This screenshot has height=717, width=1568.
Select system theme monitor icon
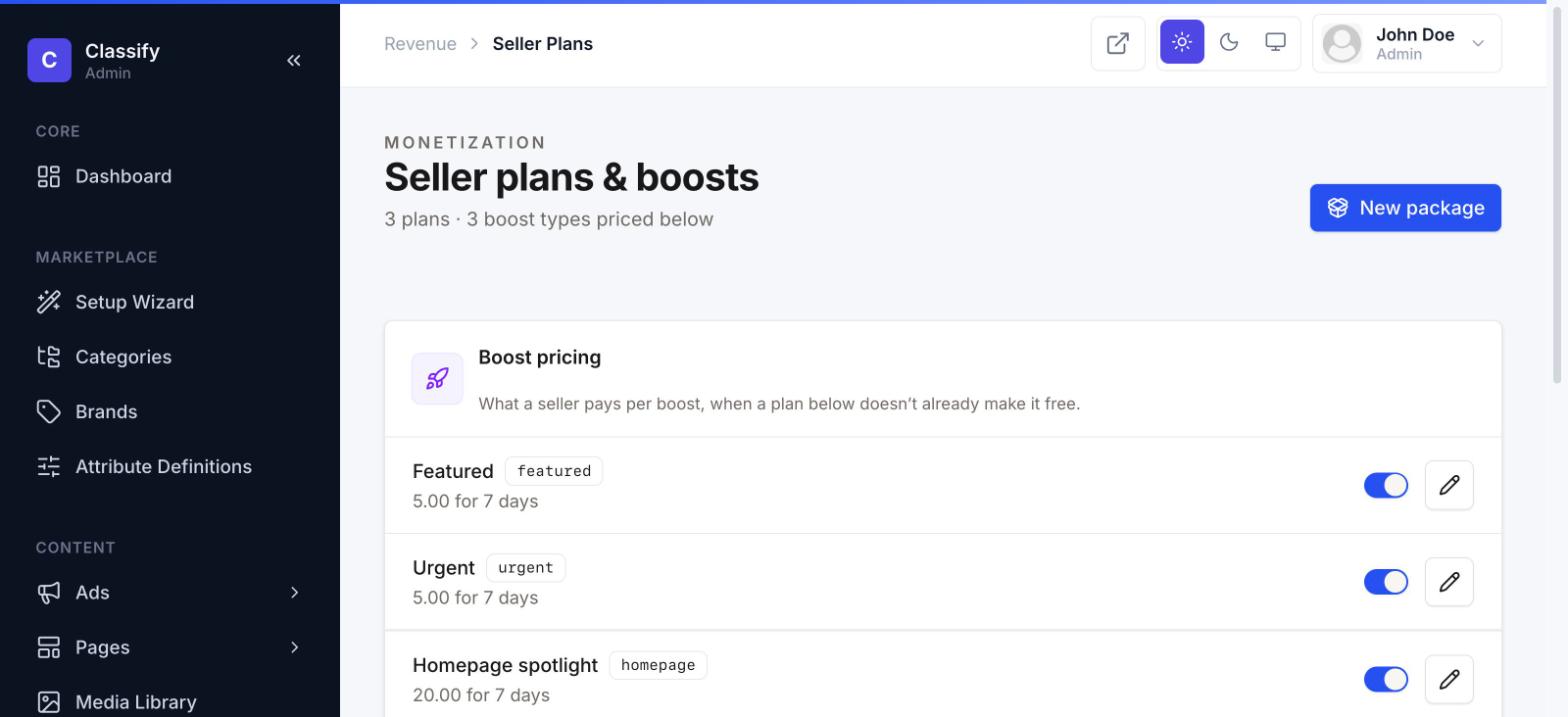[x=1275, y=42]
